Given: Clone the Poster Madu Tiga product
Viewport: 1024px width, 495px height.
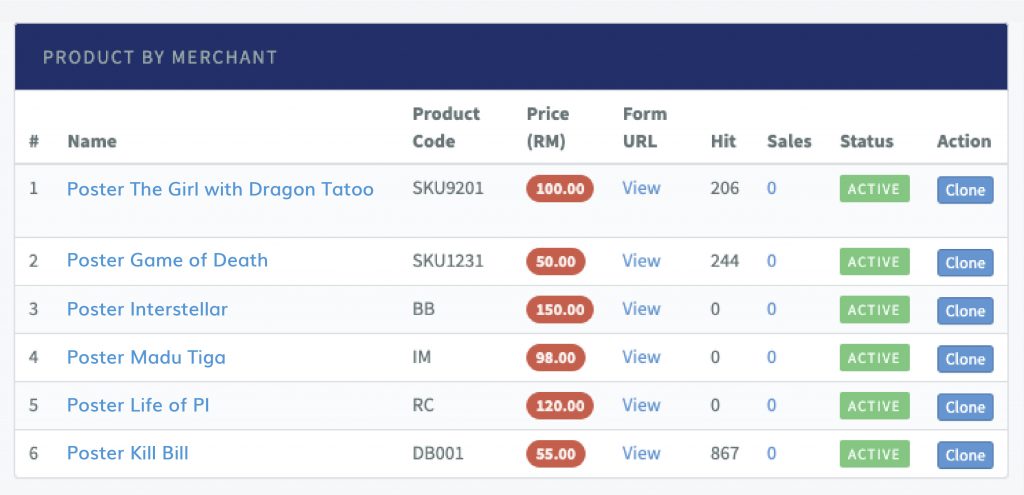Looking at the screenshot, I should click(x=965, y=359).
